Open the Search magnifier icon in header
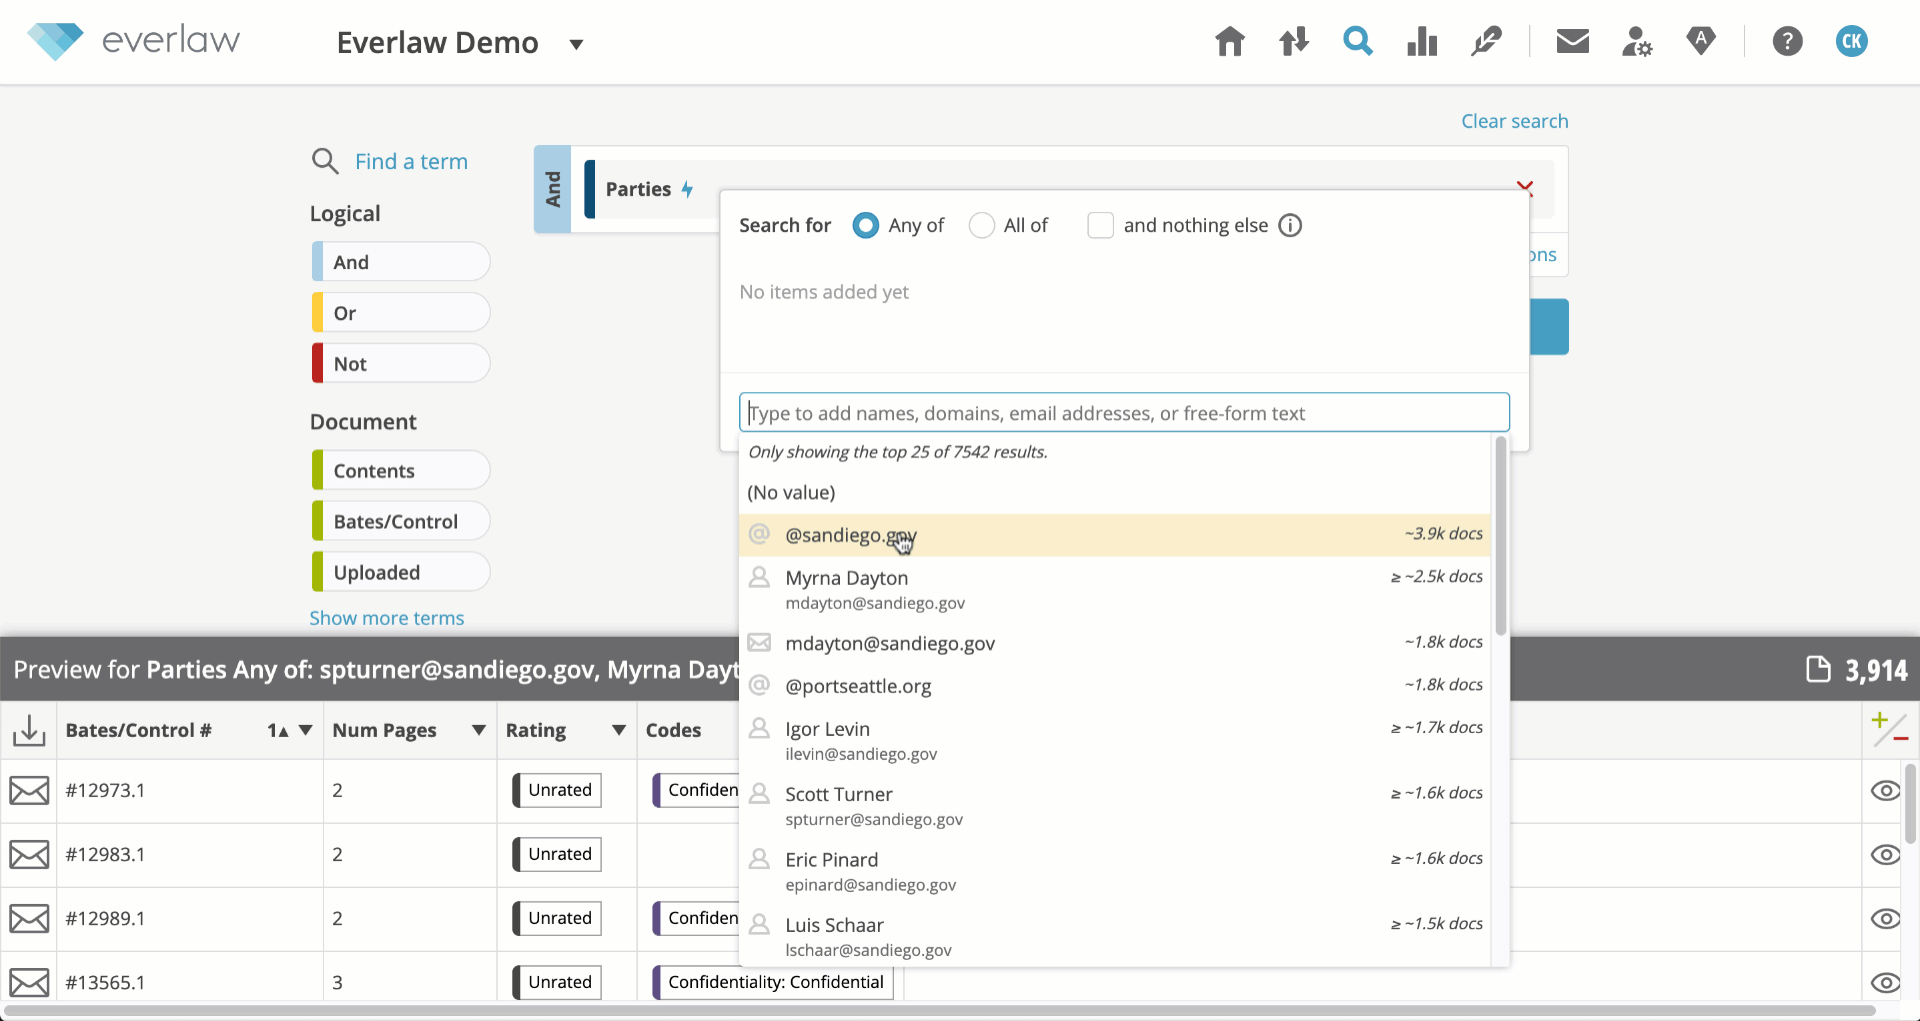Viewport: 1920px width, 1021px height. coord(1357,42)
